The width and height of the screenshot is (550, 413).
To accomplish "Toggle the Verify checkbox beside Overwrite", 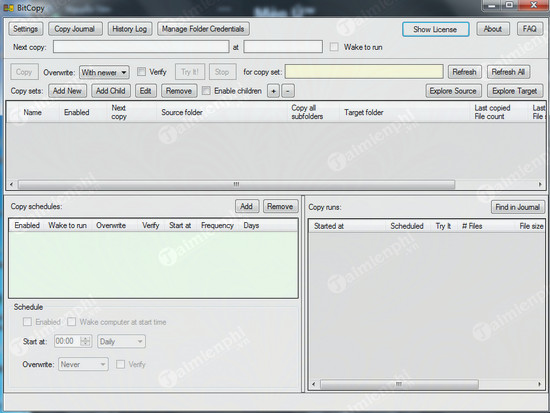I will (x=141, y=72).
